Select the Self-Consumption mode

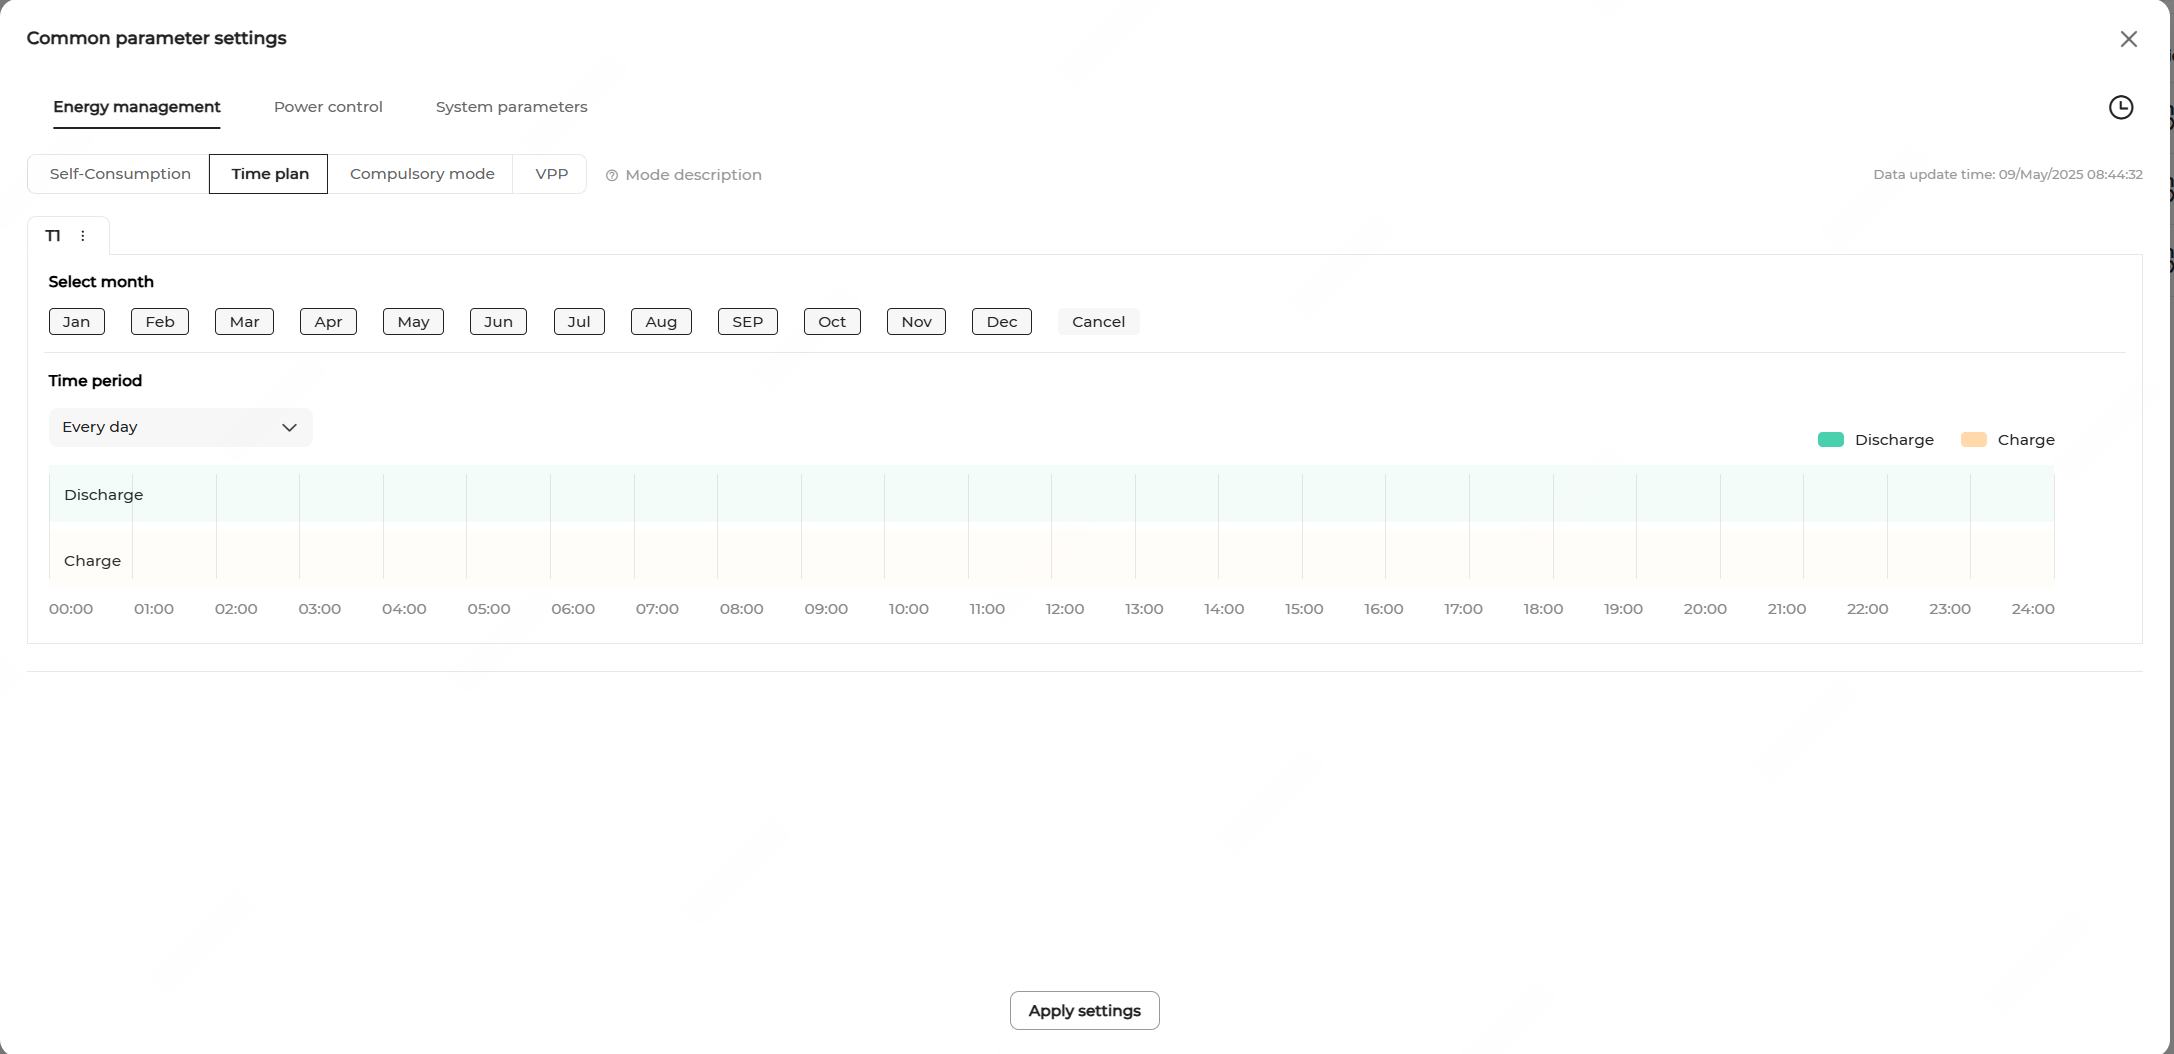[120, 174]
